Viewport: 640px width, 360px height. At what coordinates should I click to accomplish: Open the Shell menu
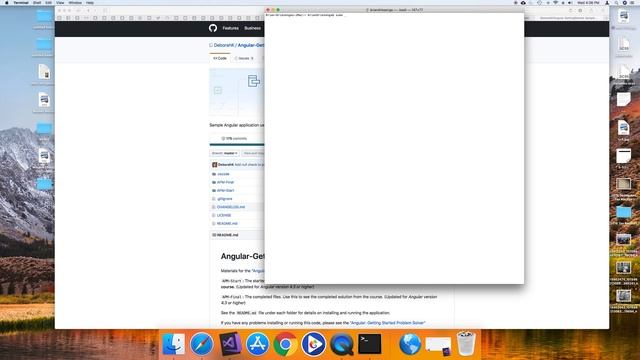pos(37,2)
